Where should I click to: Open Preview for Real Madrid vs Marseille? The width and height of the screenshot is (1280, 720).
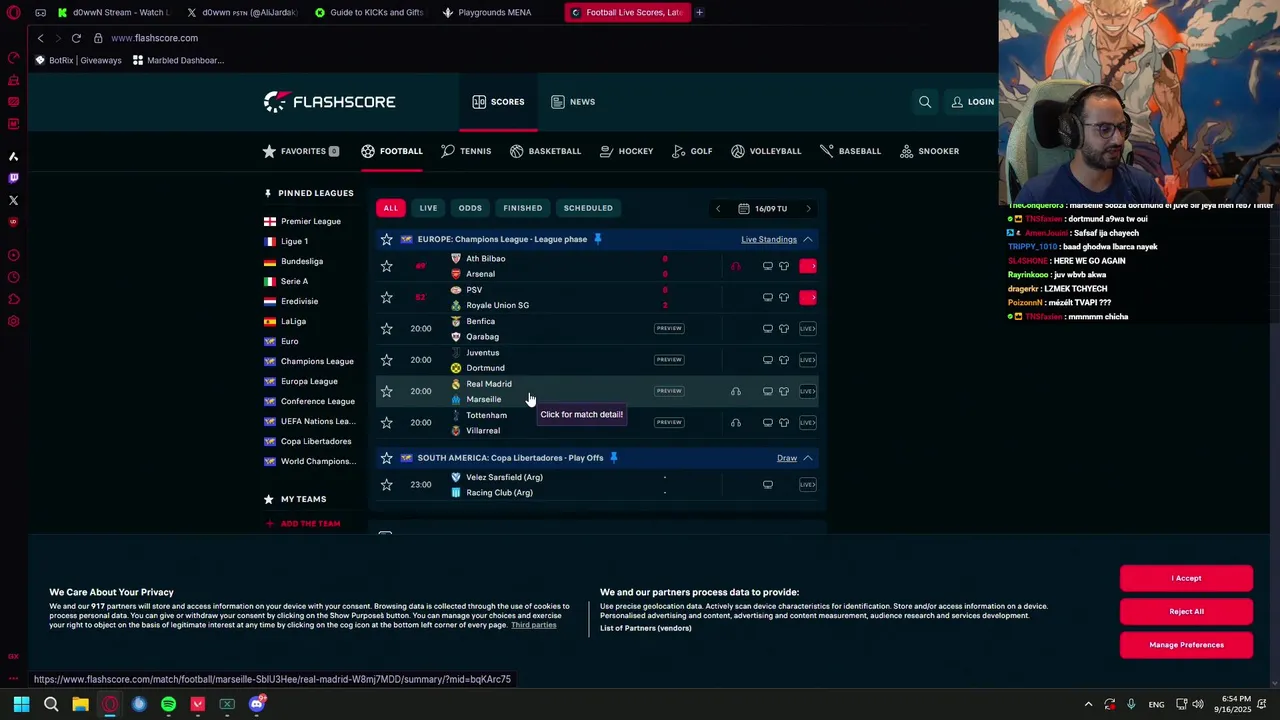[669, 391]
